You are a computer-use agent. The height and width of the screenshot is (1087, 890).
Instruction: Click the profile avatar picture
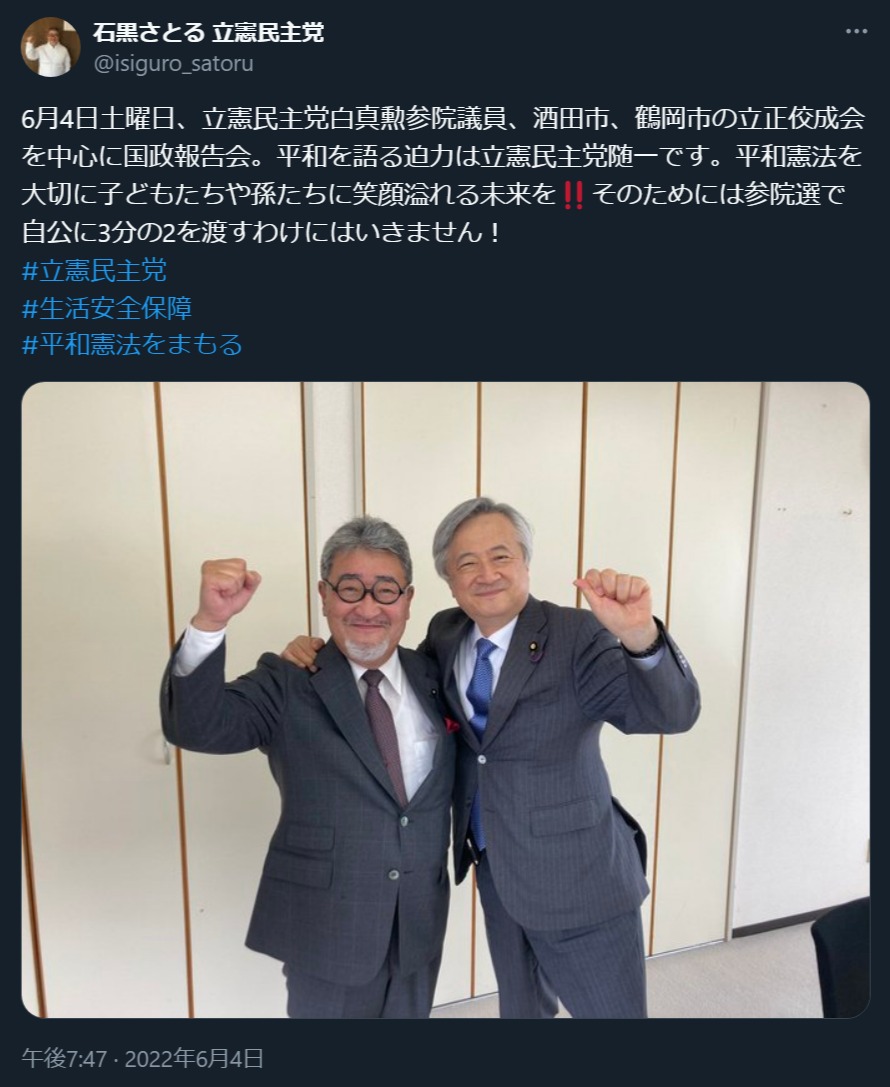pyautogui.click(x=51, y=47)
